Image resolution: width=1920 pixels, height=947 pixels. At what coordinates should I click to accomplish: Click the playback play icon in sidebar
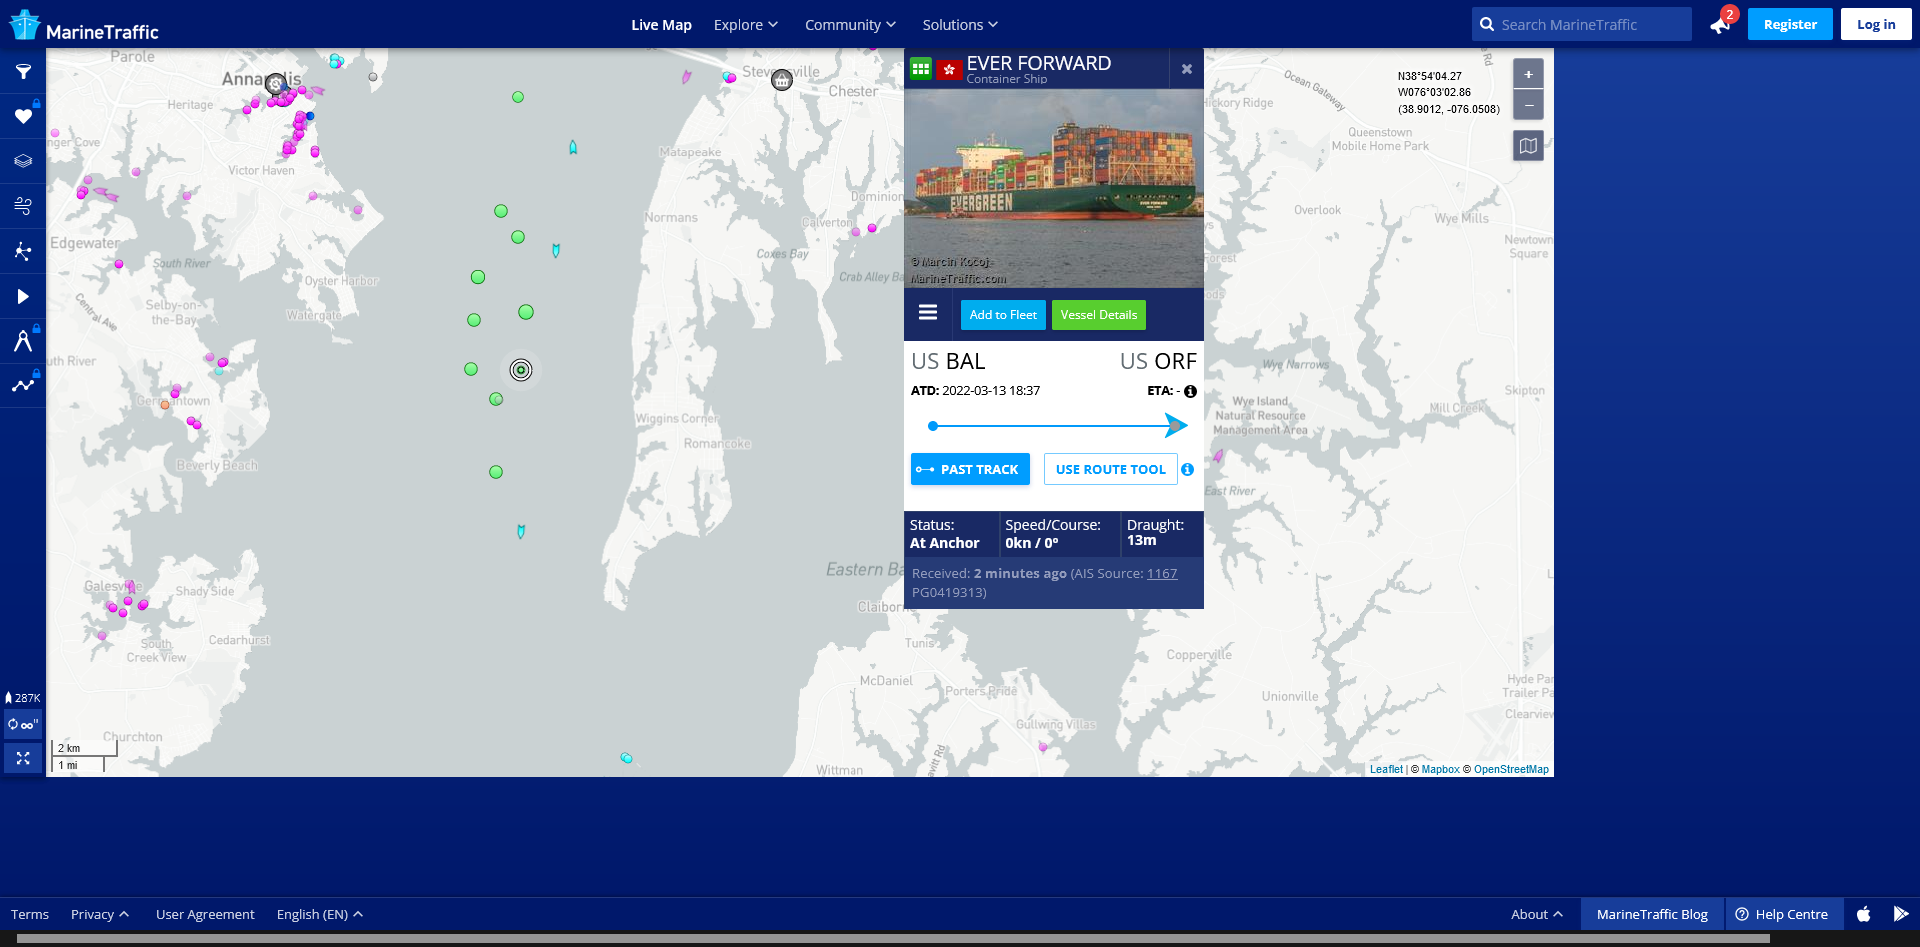point(23,296)
